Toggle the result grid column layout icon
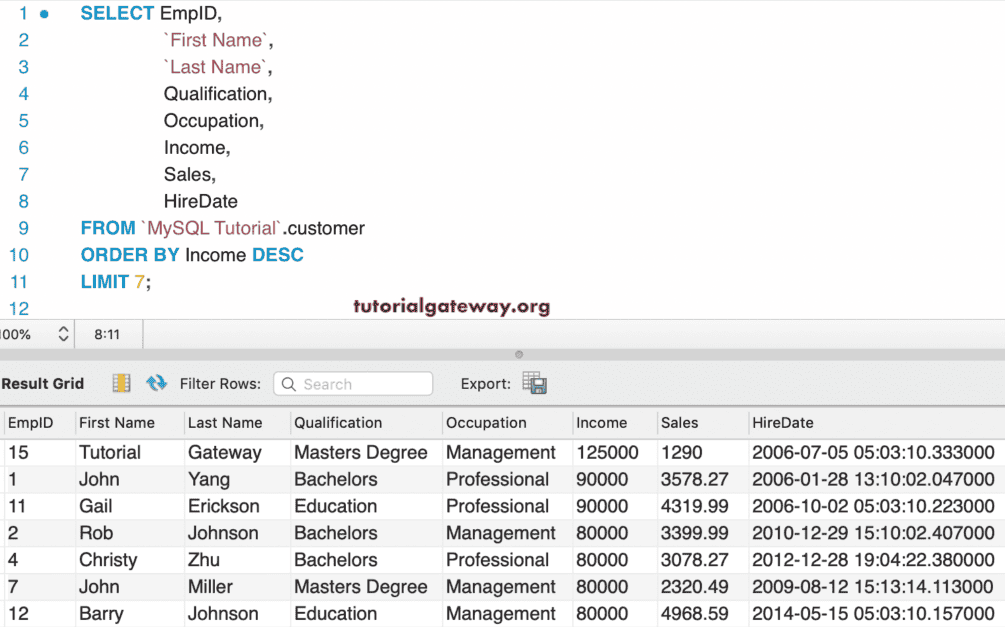 point(121,383)
